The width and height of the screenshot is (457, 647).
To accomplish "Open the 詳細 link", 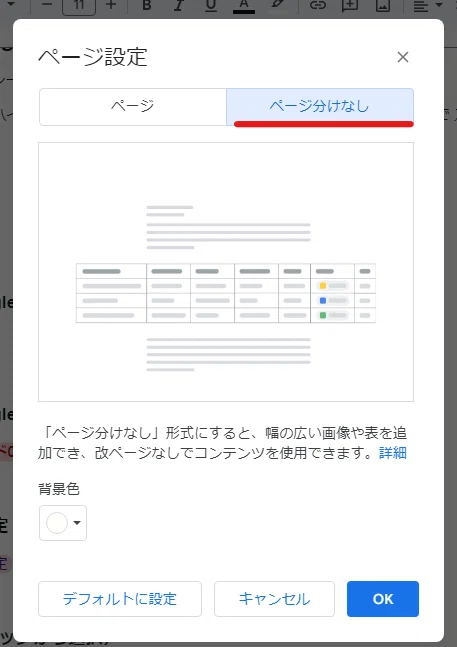I will (393, 453).
